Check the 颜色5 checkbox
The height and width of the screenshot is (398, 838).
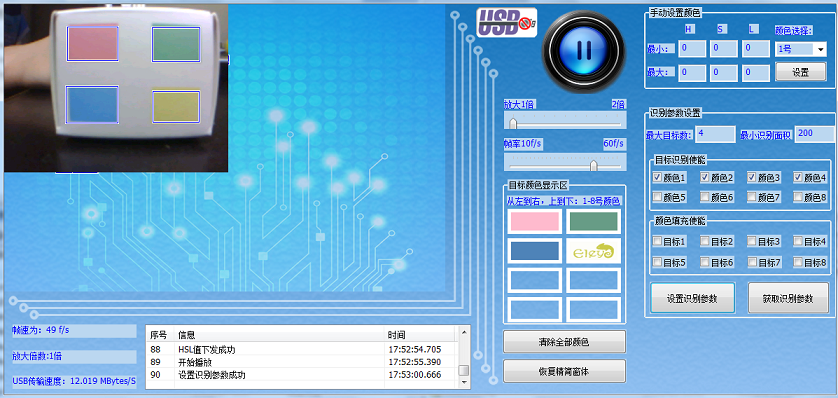[657, 197]
